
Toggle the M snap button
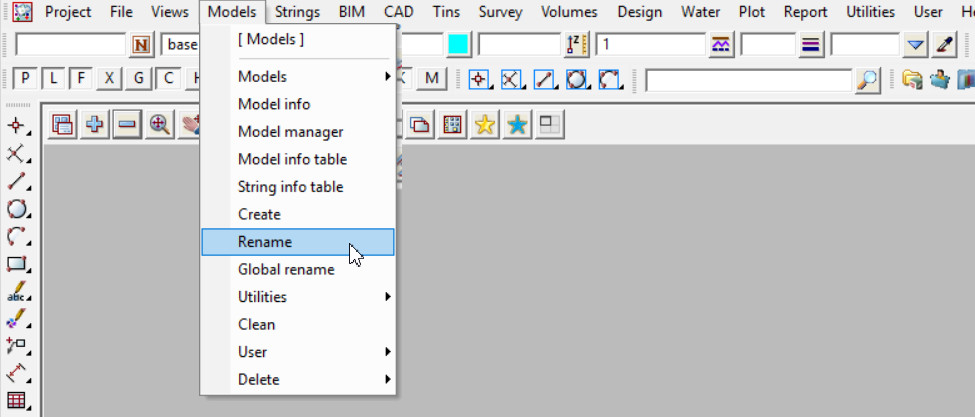pos(432,79)
